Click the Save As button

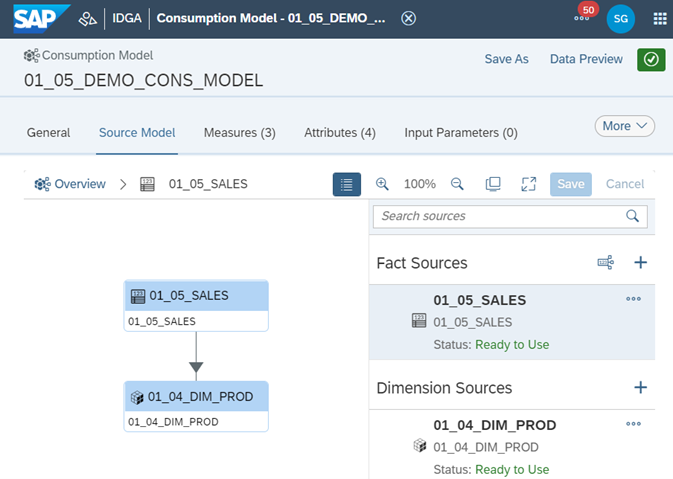[506, 59]
